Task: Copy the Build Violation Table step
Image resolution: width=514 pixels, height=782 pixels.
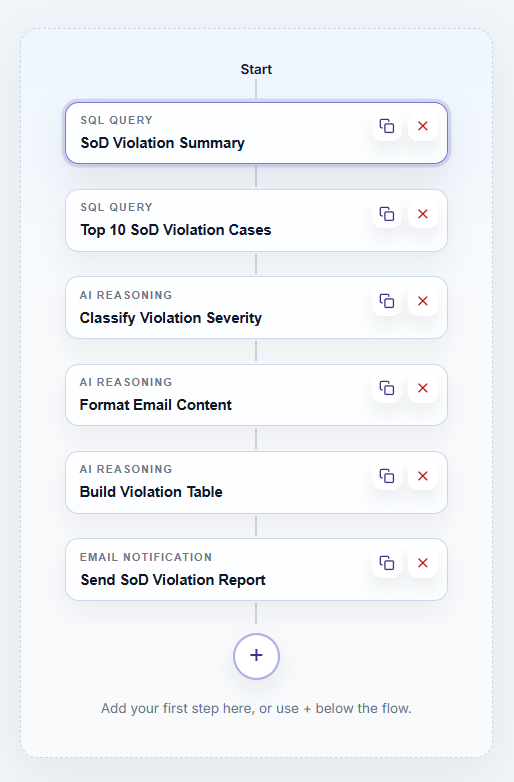Action: 387,476
